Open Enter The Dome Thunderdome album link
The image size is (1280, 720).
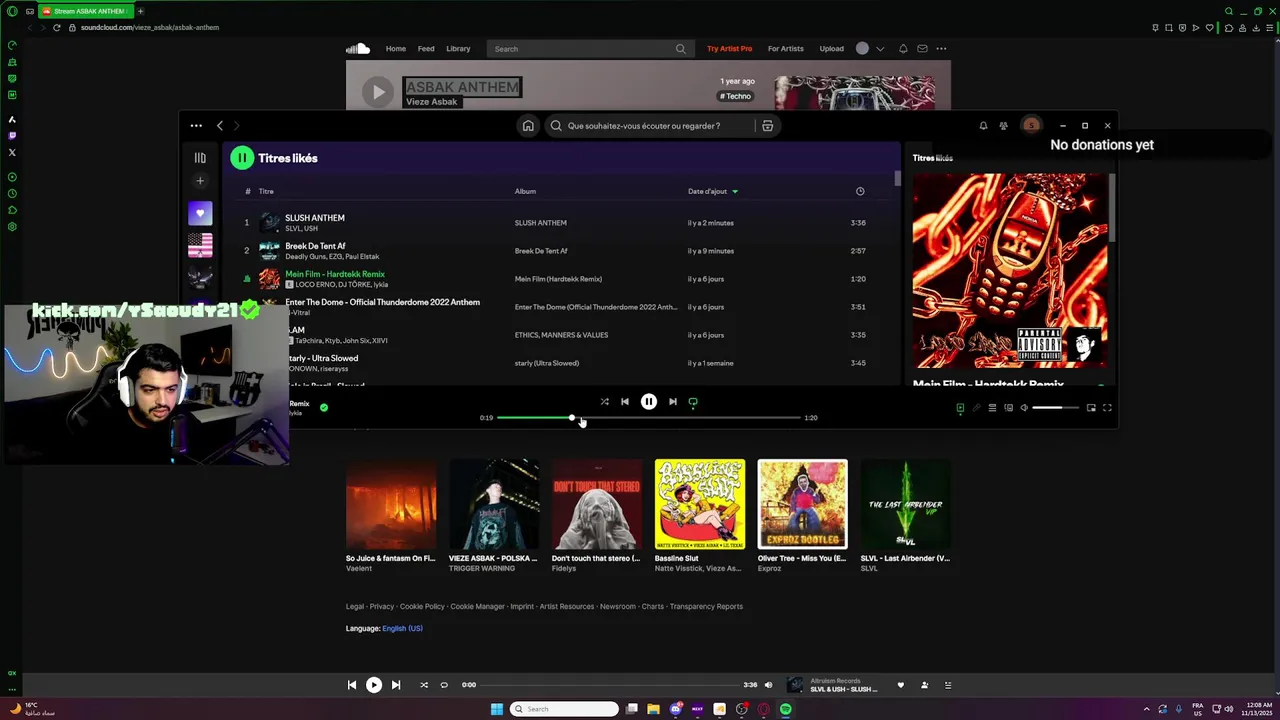(x=596, y=307)
